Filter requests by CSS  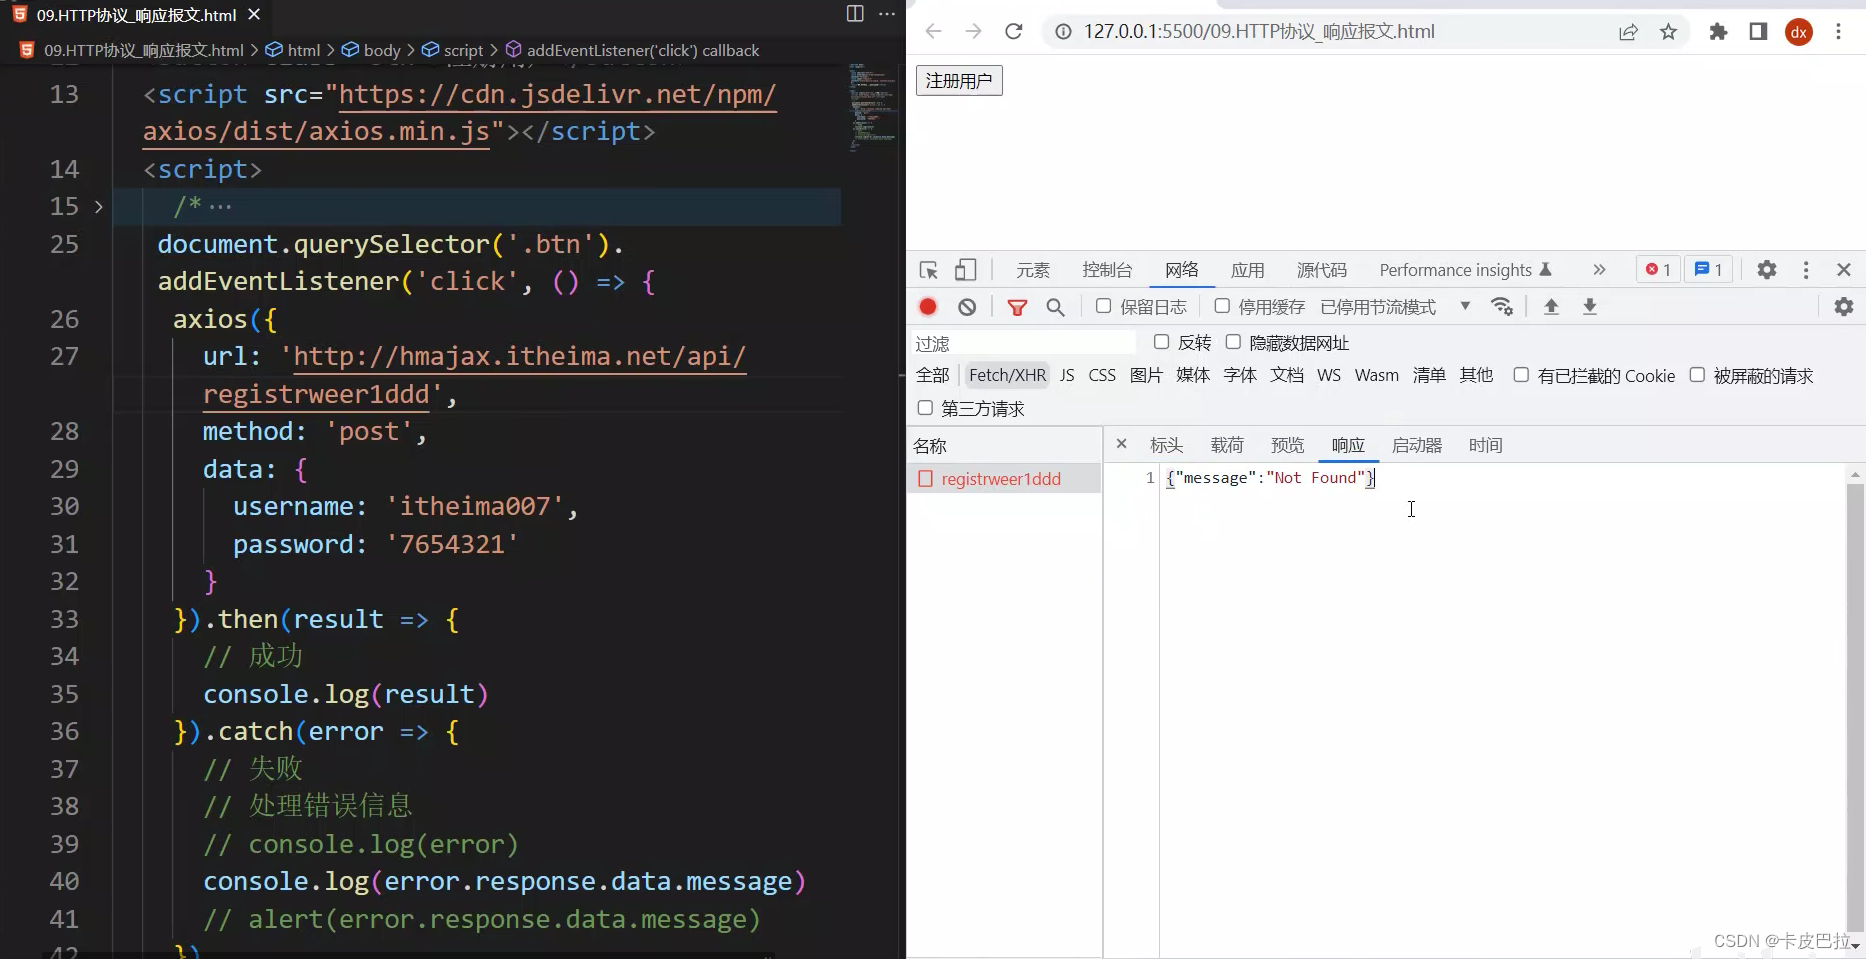[x=1102, y=375]
